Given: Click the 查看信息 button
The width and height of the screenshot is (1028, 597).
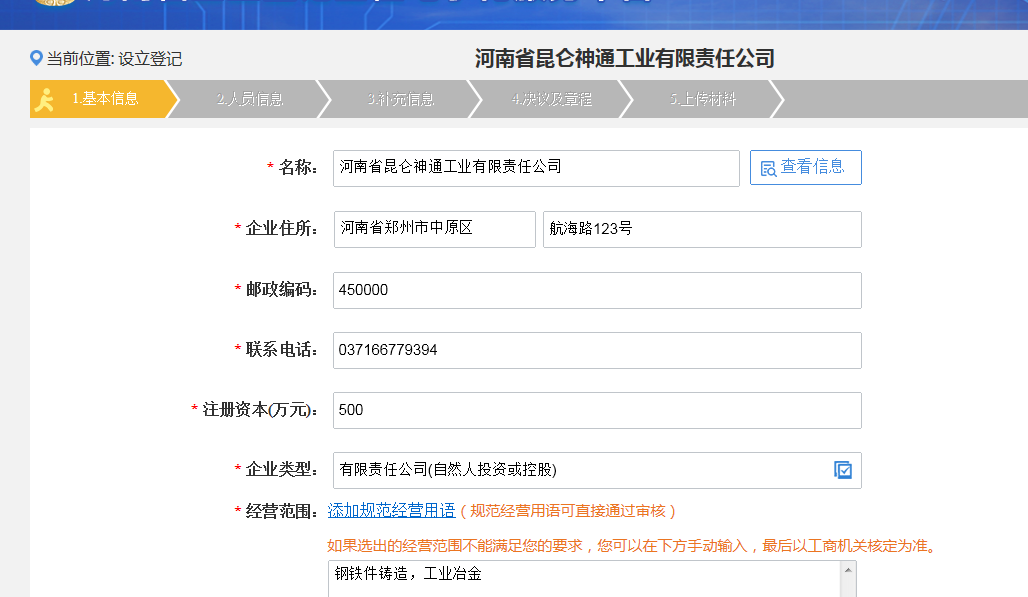Looking at the screenshot, I should click(806, 167).
